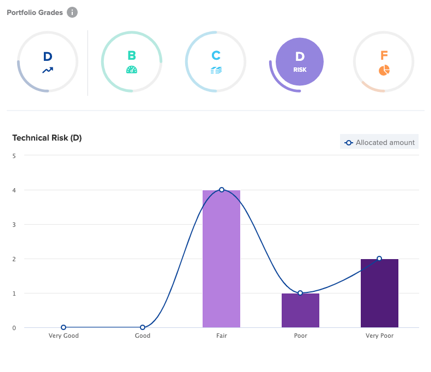Click the Very Poor axis label

[x=379, y=336]
